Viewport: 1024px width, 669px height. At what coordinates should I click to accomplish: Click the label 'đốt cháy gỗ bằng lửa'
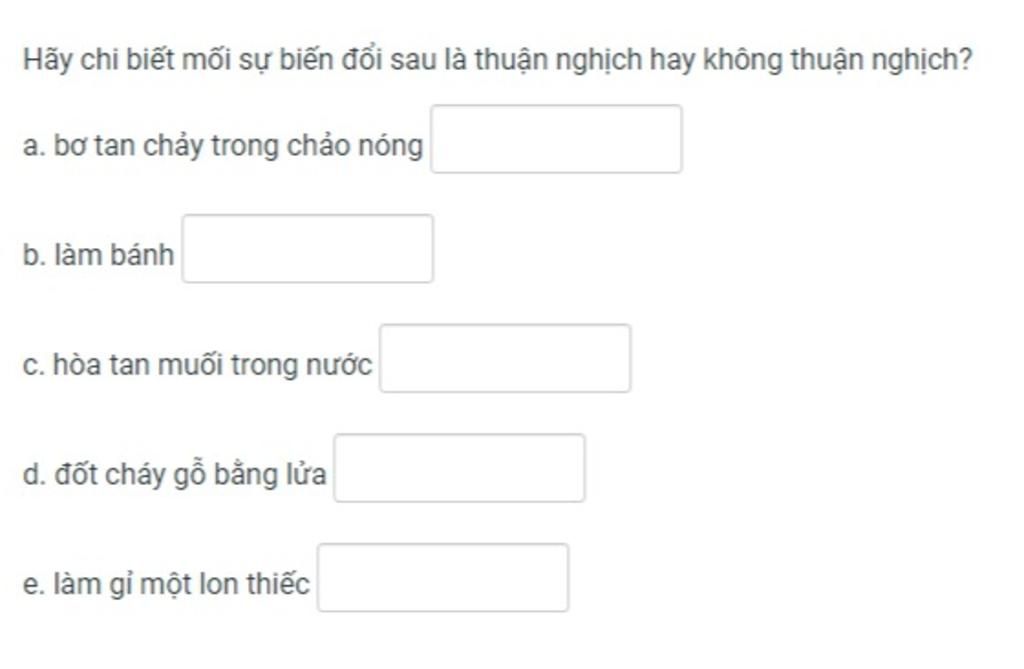click(x=190, y=475)
